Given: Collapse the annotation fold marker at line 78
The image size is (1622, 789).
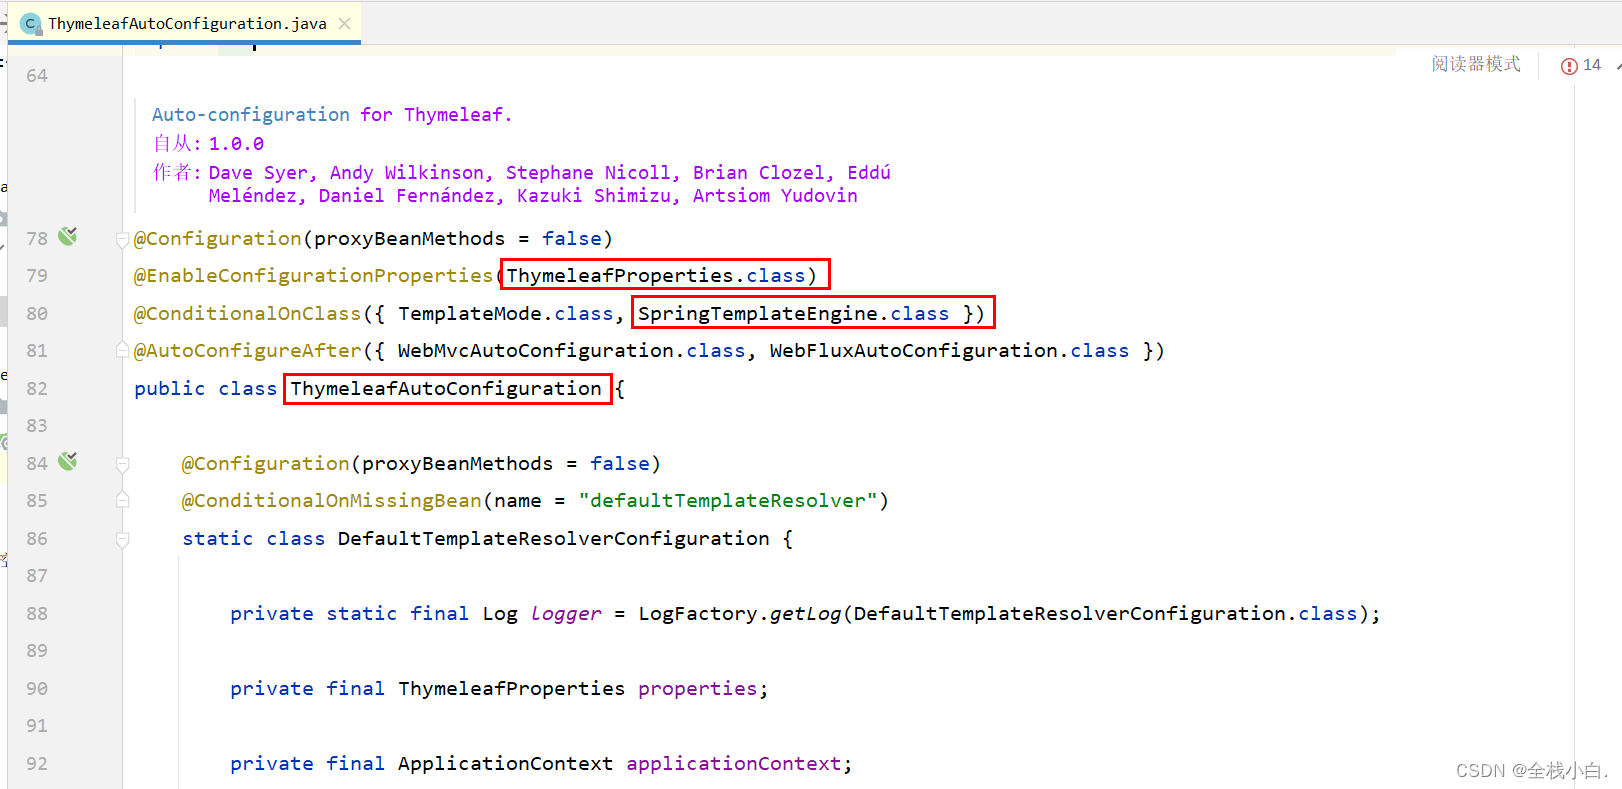Looking at the screenshot, I should point(122,239).
